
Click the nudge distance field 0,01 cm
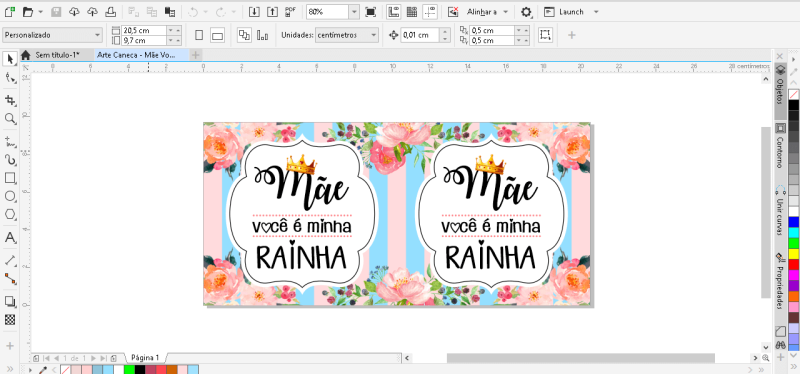420,35
